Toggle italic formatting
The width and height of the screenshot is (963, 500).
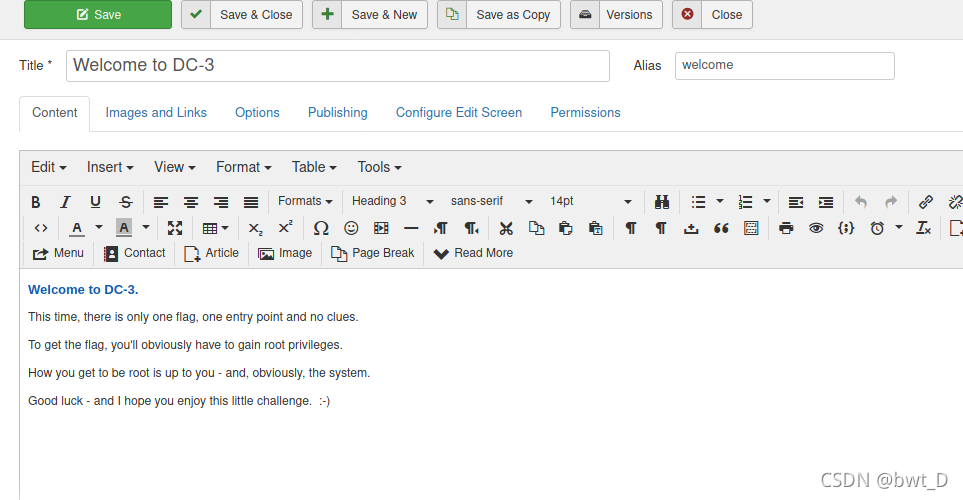pyautogui.click(x=65, y=201)
